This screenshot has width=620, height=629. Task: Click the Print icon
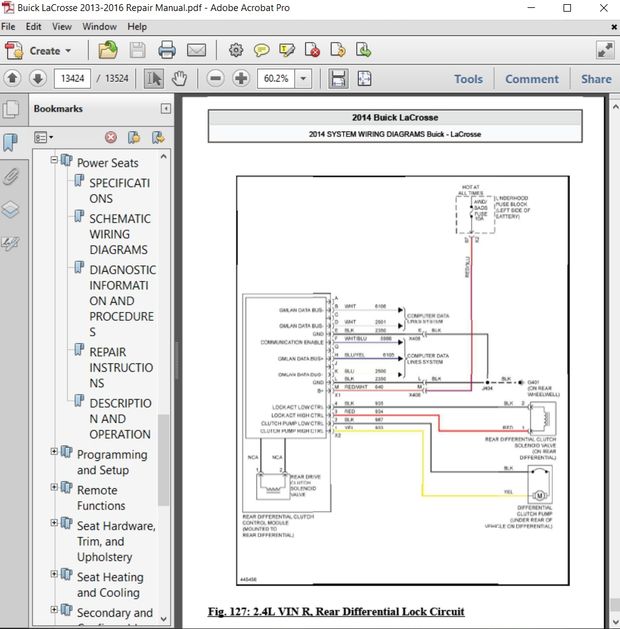pos(167,51)
